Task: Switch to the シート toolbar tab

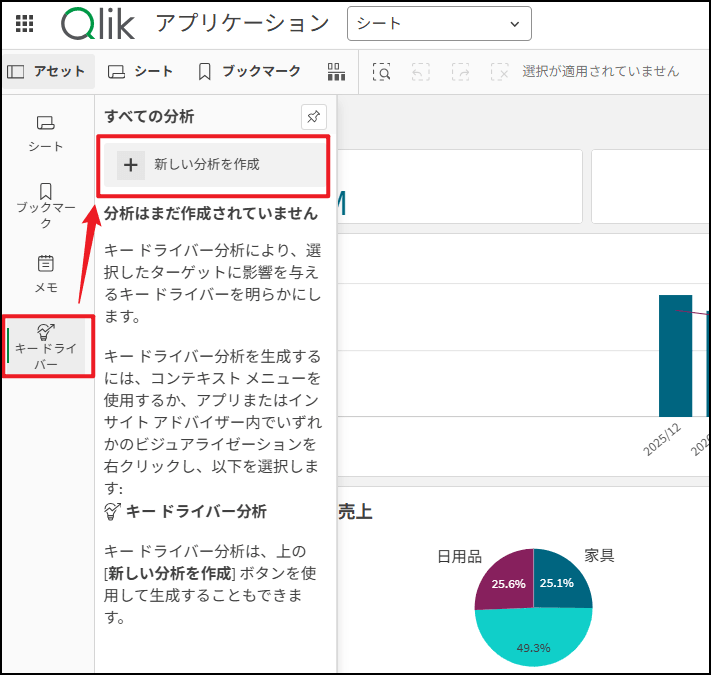Action: [141, 71]
